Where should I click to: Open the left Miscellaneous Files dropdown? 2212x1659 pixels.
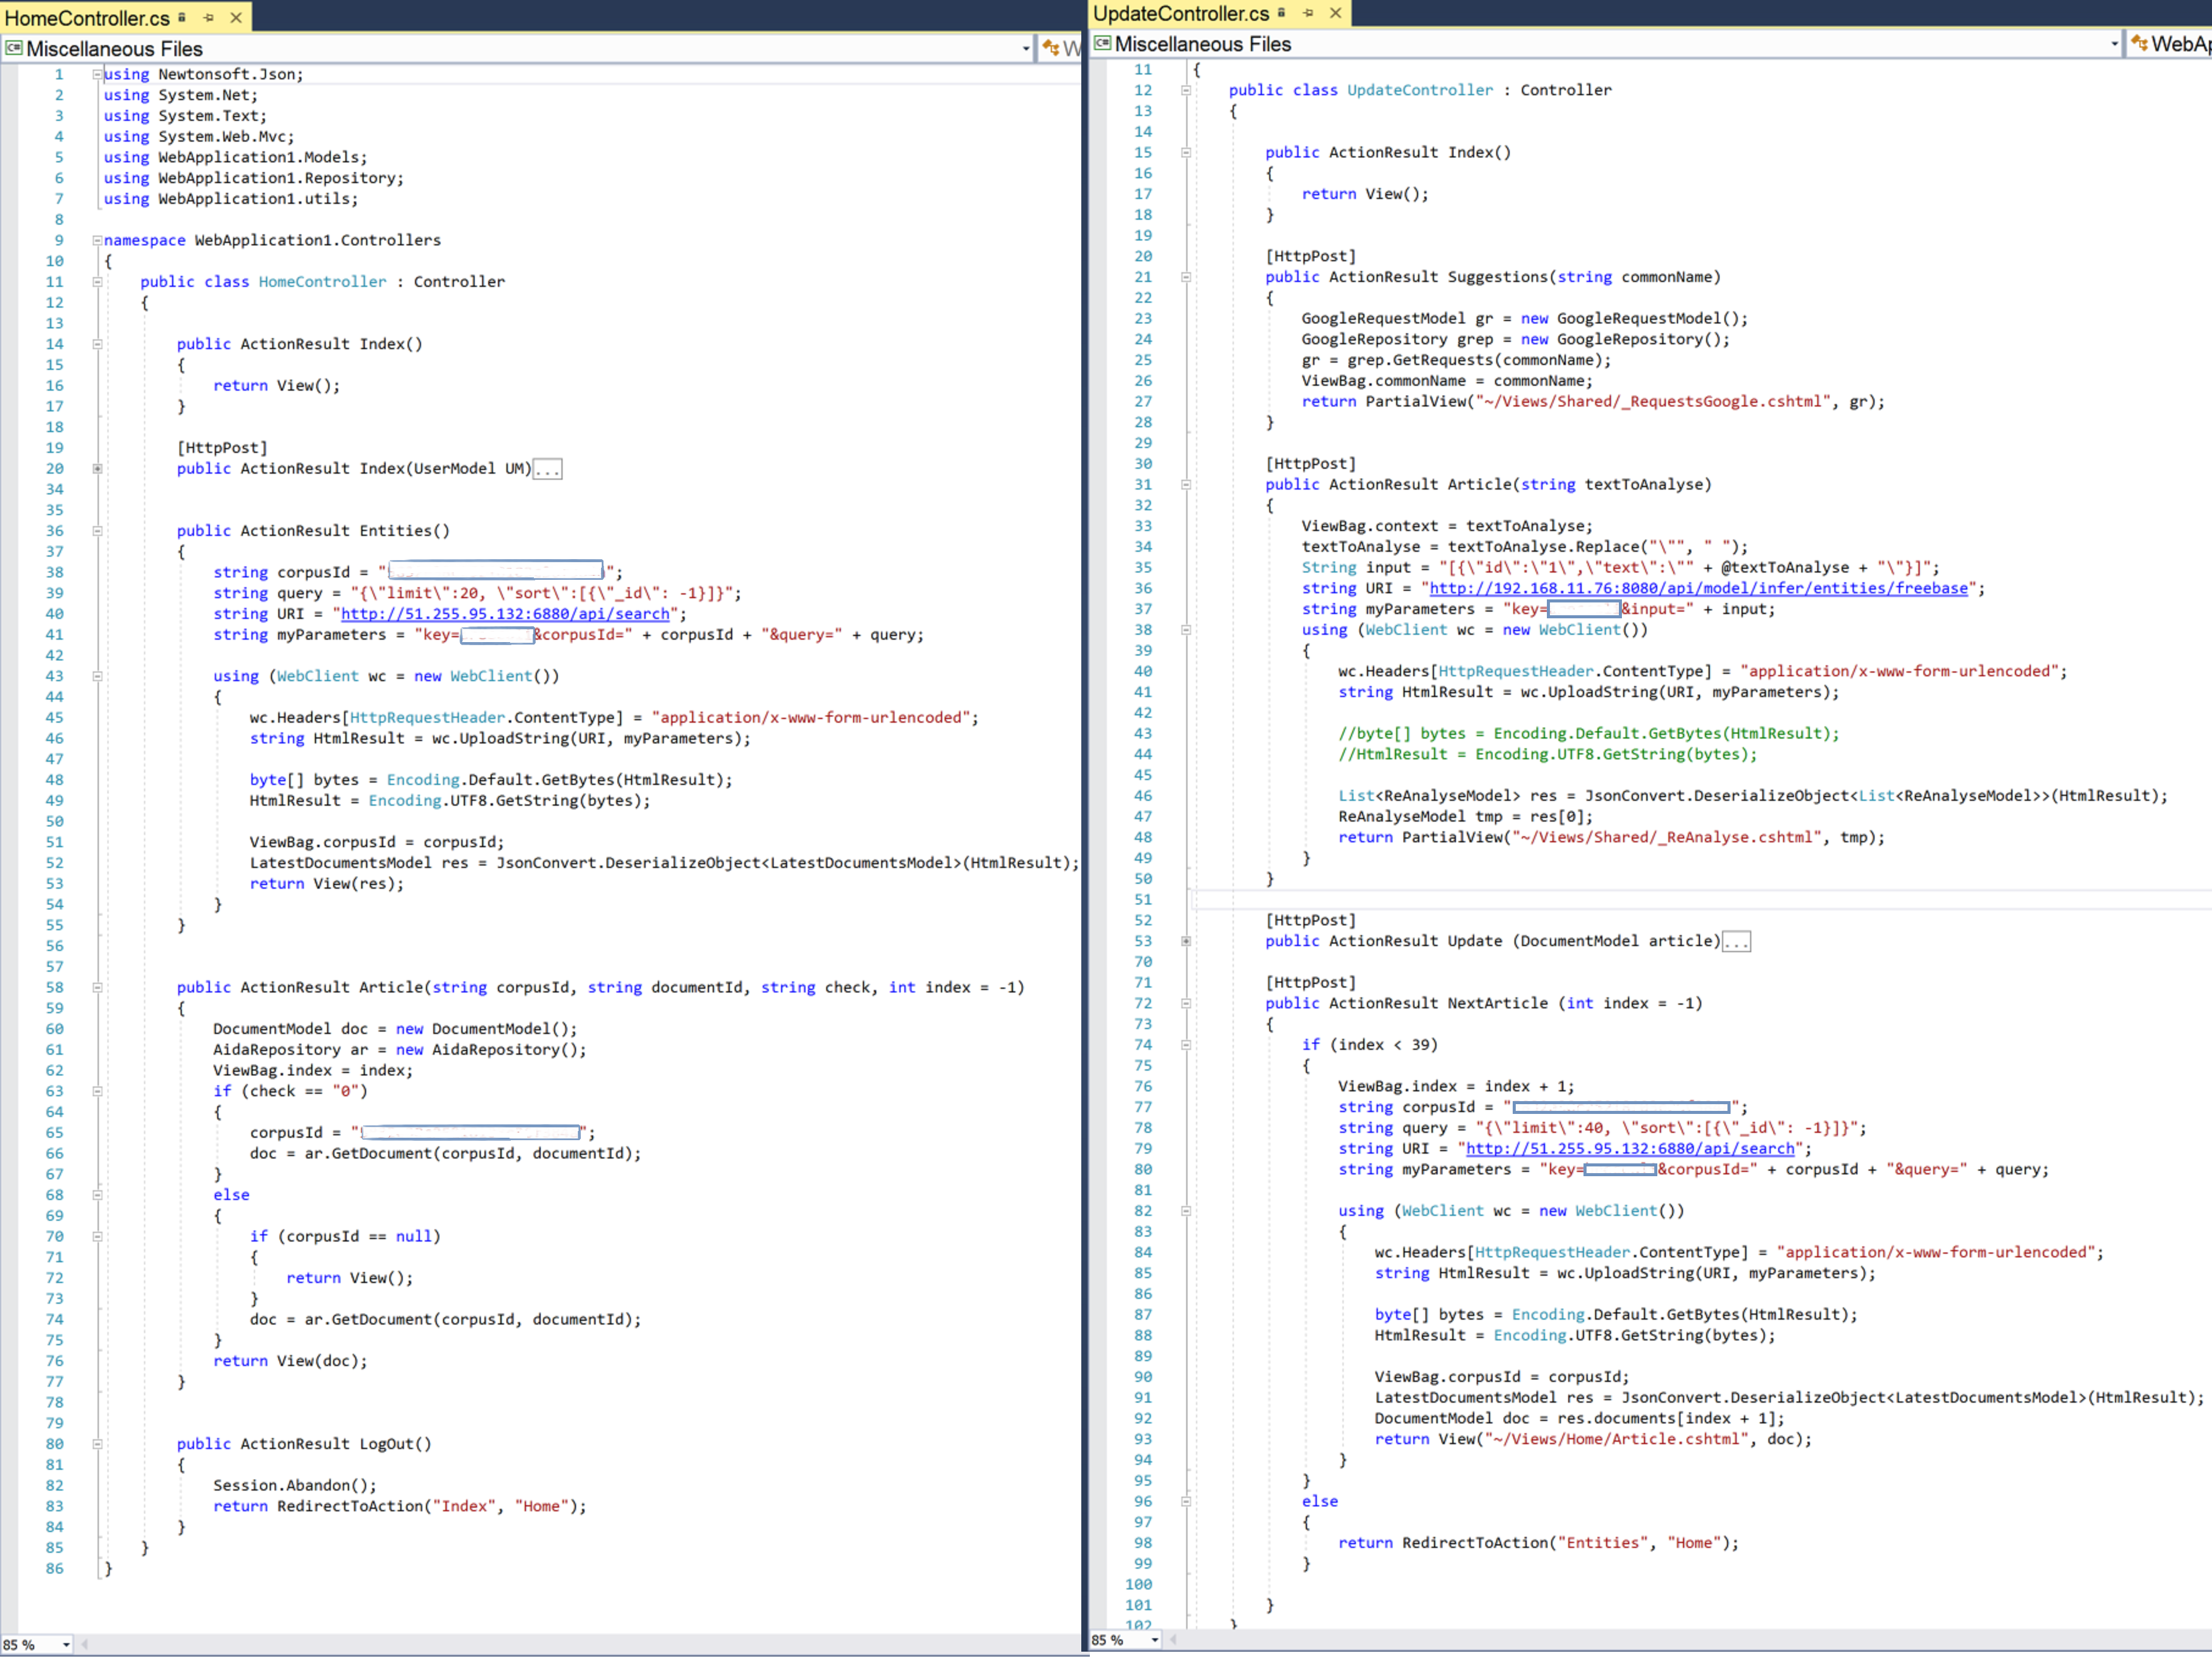(x=1026, y=49)
